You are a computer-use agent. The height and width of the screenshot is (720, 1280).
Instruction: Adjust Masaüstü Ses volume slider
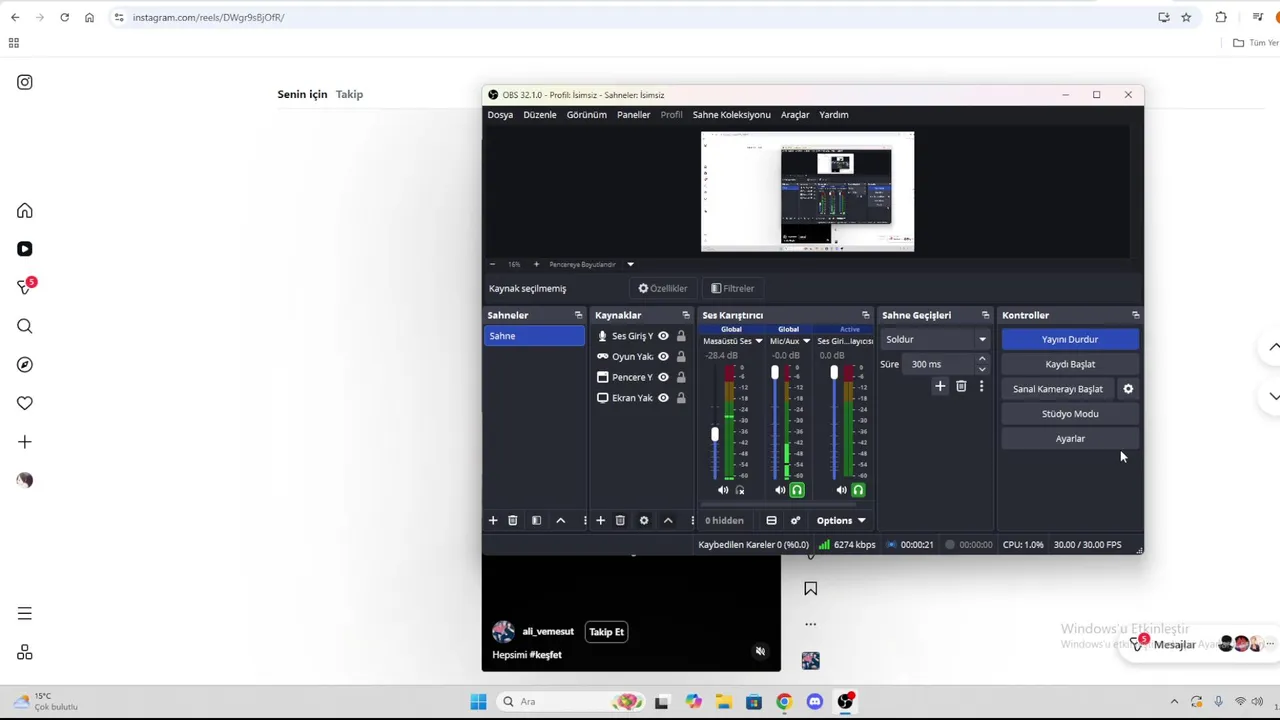714,435
